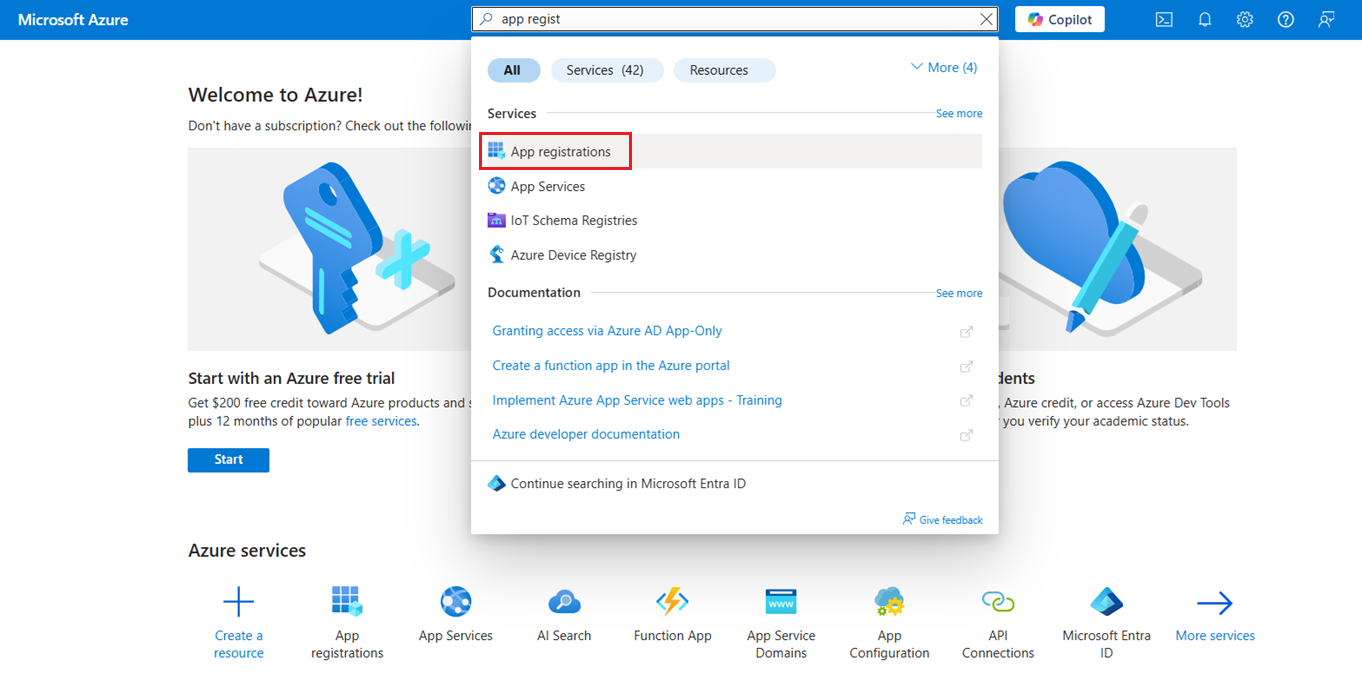Click the Start free trial button
Image resolution: width=1362 pixels, height=674 pixels.
click(x=228, y=460)
